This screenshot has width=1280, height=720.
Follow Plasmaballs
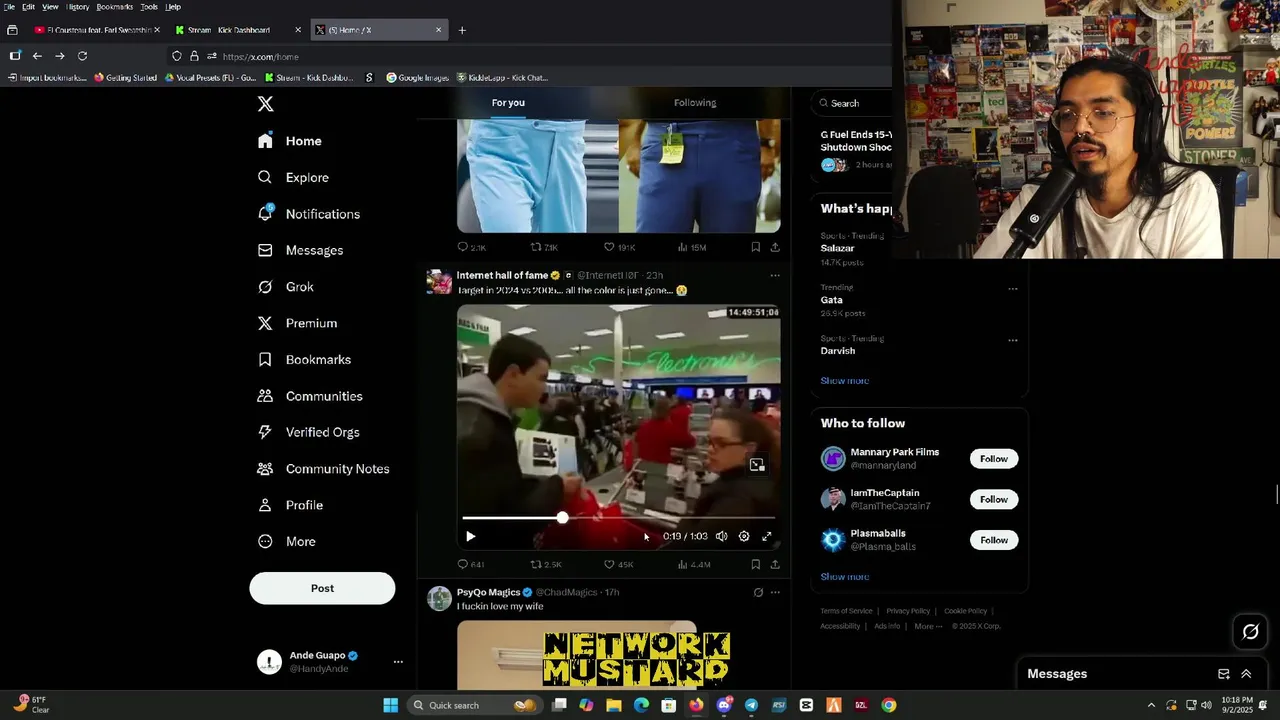point(994,540)
